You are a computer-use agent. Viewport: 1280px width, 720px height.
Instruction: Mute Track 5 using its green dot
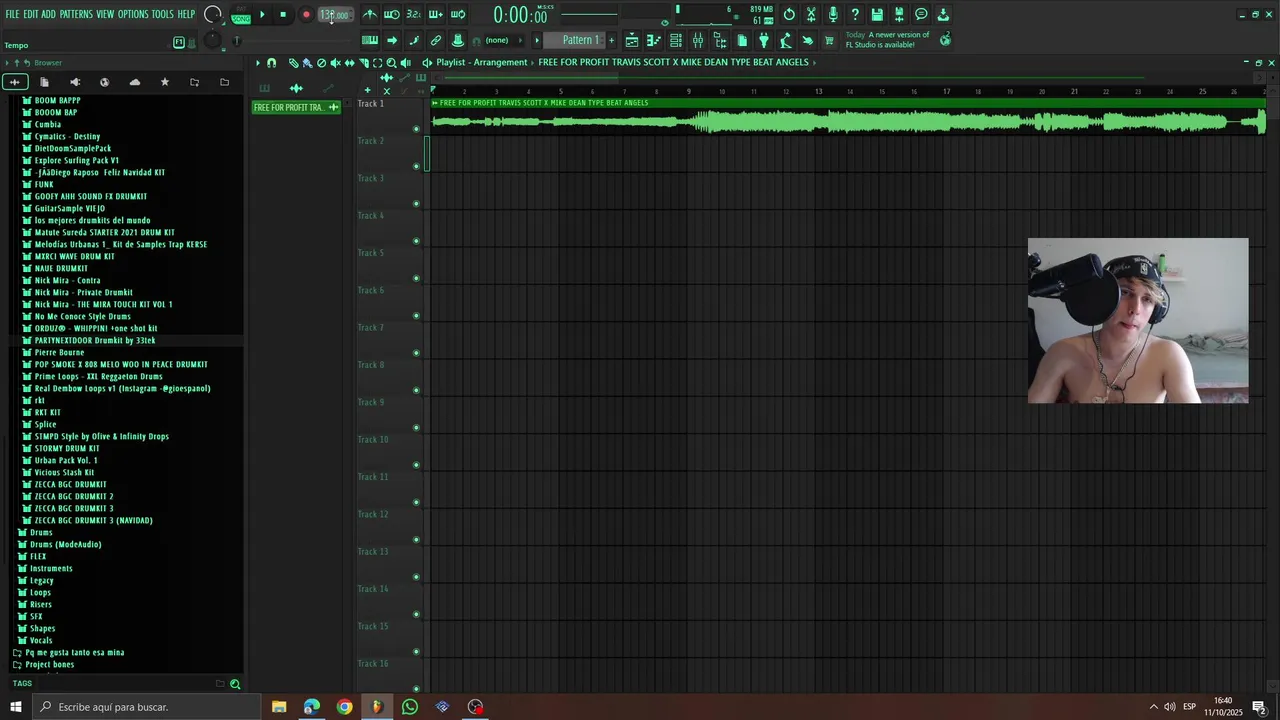pyautogui.click(x=416, y=278)
